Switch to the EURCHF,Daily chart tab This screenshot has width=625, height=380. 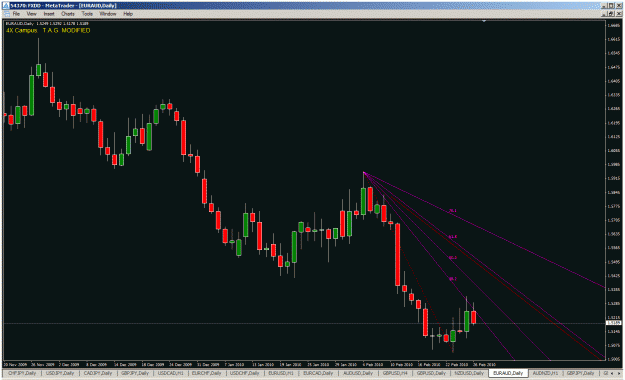pos(207,373)
